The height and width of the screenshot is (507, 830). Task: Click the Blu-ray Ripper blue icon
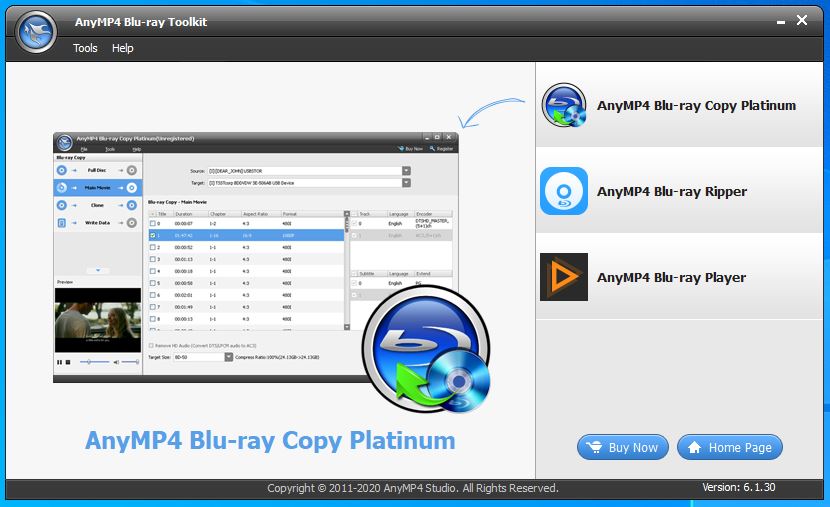coord(564,191)
